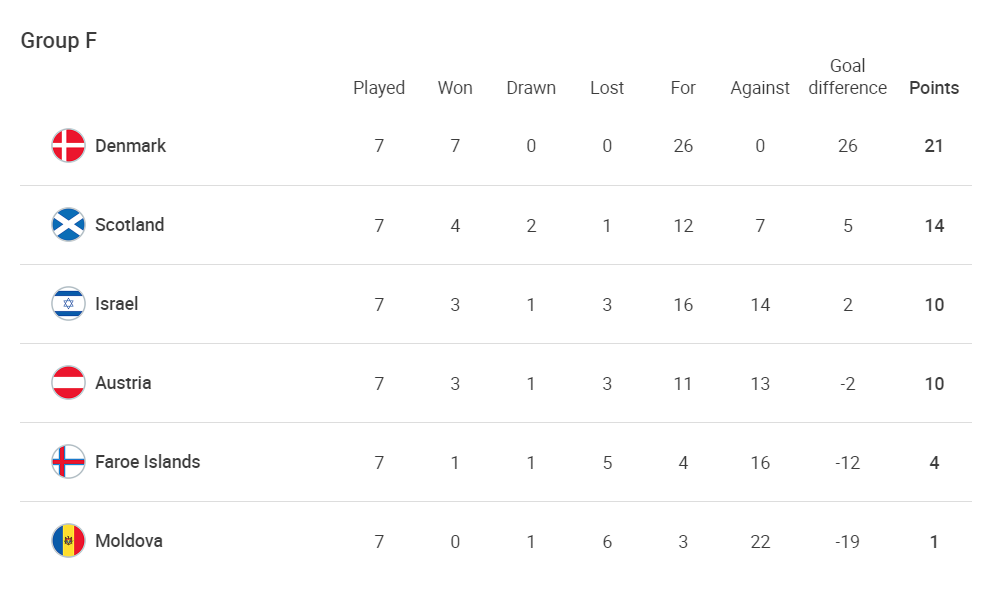This screenshot has height=612, width=999.
Task: Click the Austria flag icon
Action: click(68, 383)
